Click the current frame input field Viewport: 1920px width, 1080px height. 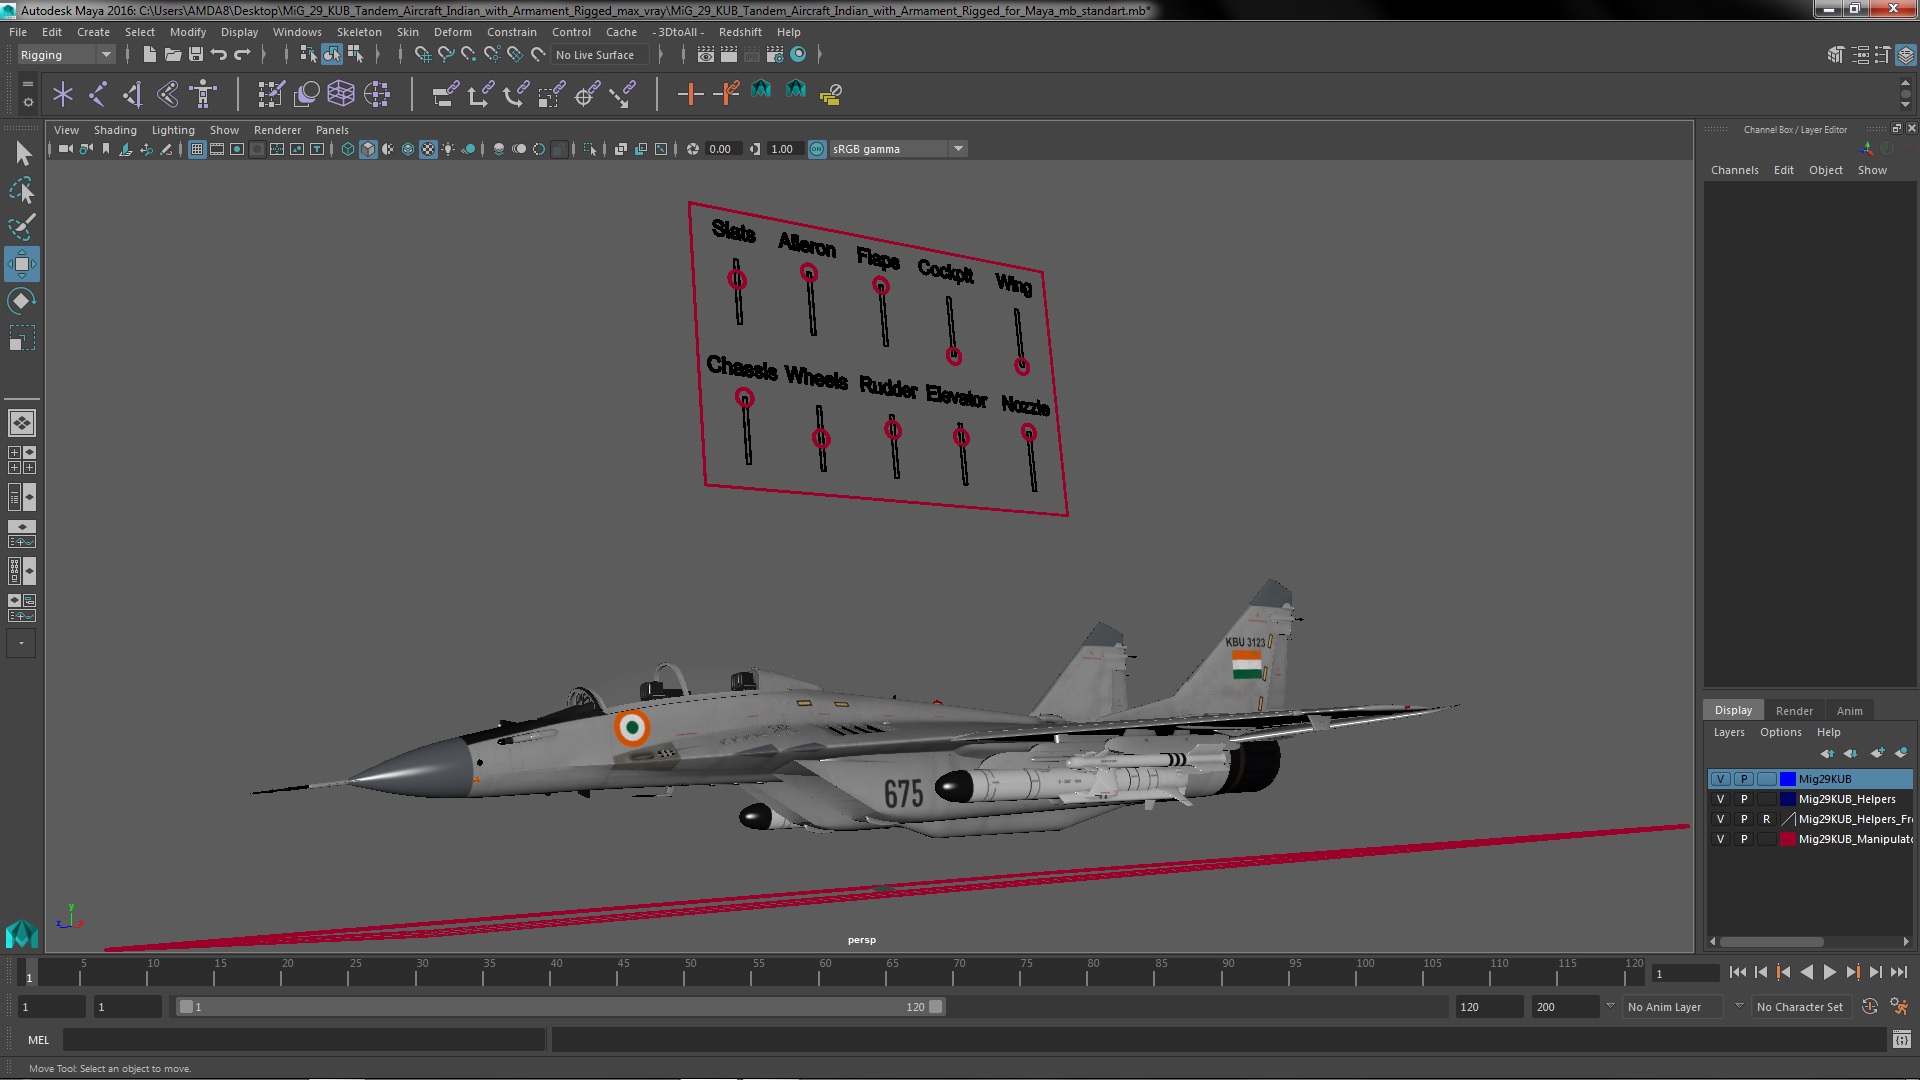click(x=1685, y=973)
